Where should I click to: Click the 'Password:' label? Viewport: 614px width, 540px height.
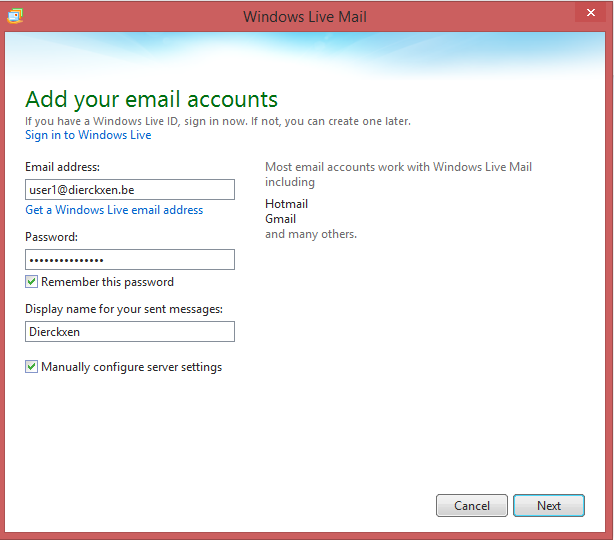pos(51,237)
